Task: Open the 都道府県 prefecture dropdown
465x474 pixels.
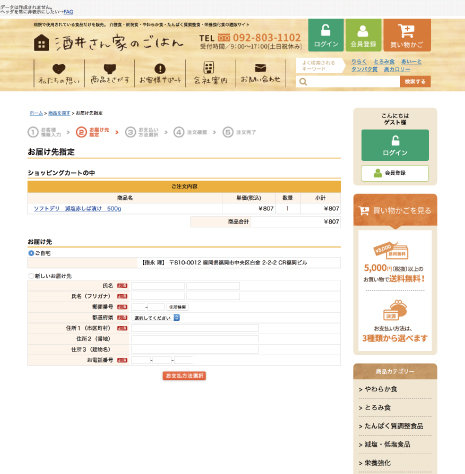Action: [157, 318]
